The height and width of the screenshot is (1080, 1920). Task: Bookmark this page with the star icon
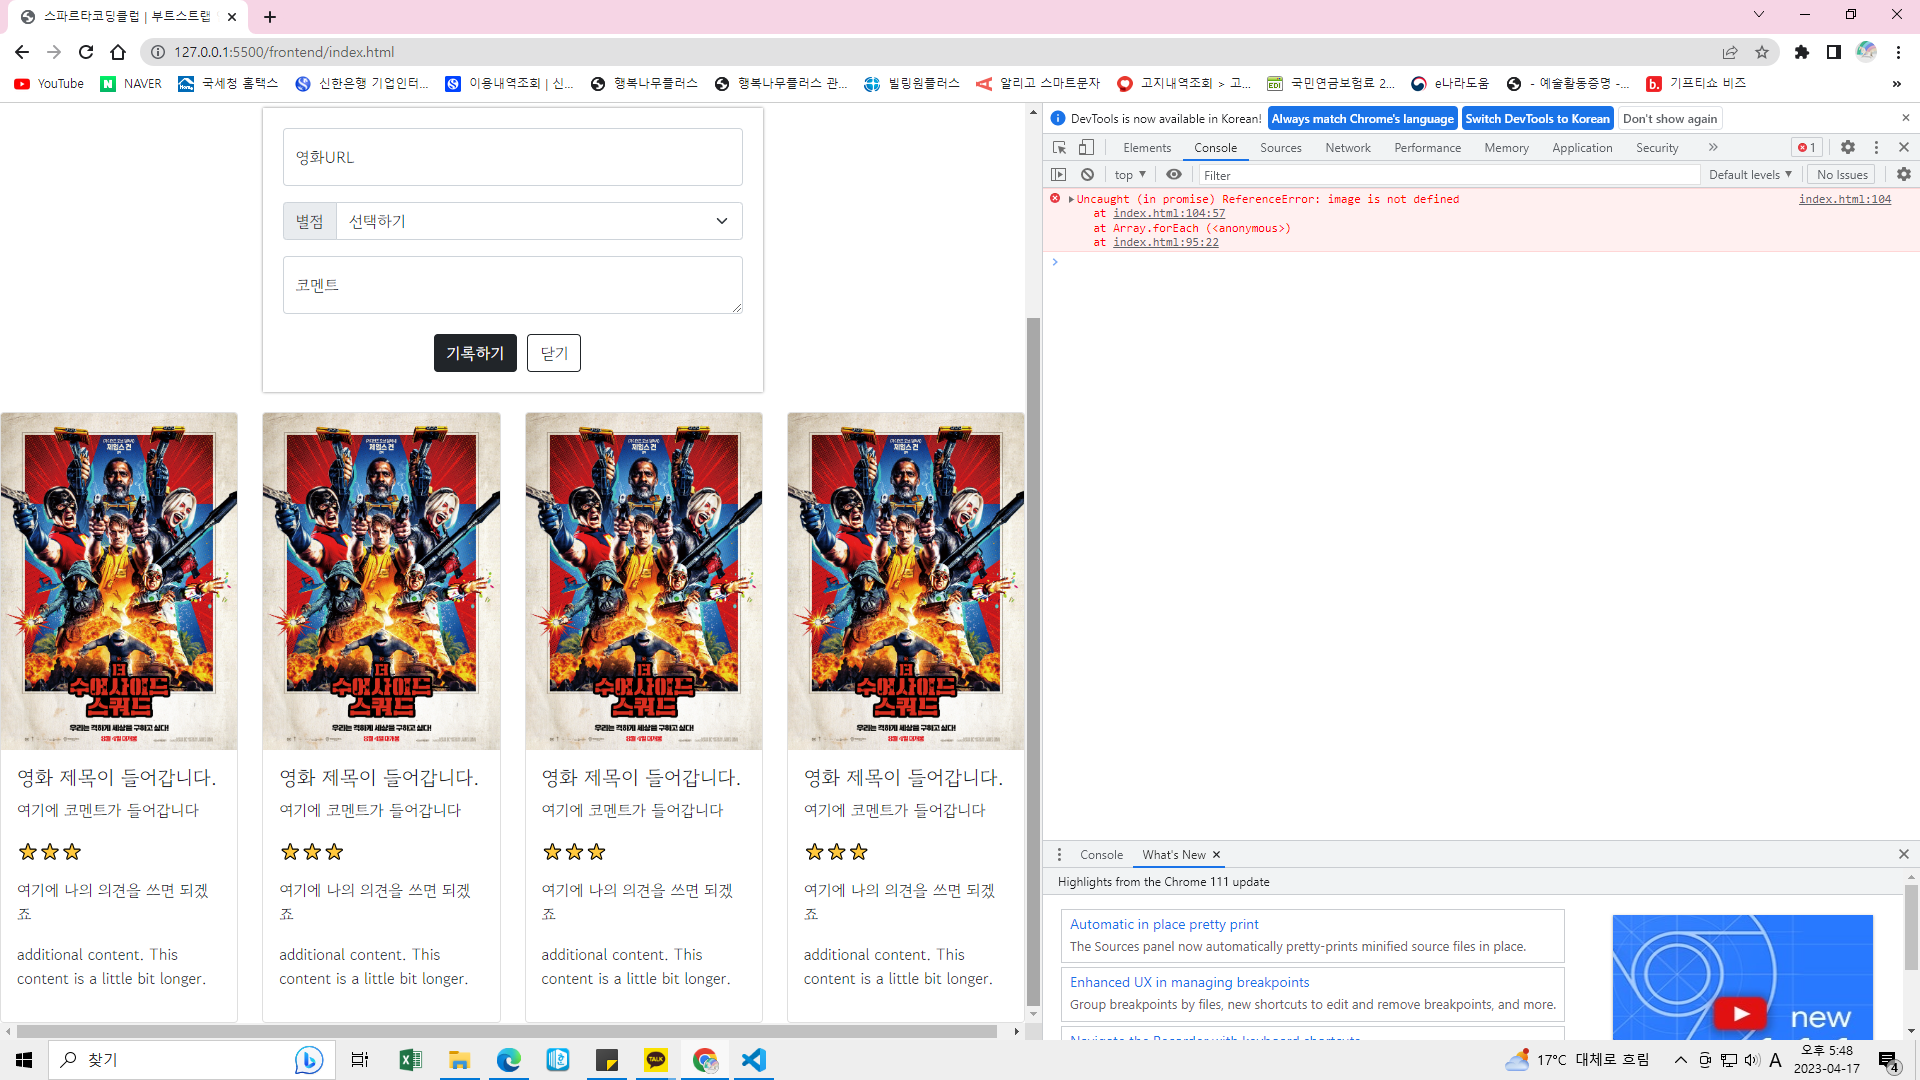[1762, 52]
